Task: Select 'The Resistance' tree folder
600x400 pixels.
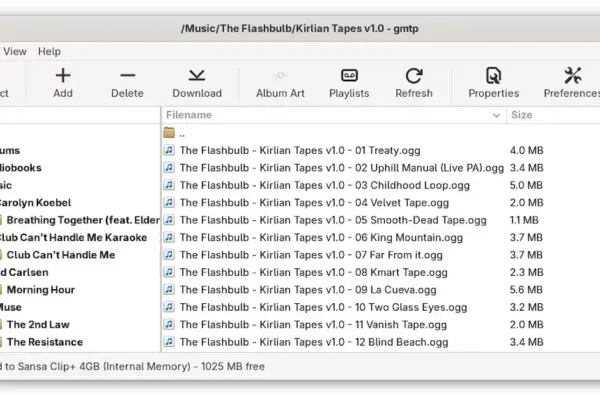Action: pos(45,342)
